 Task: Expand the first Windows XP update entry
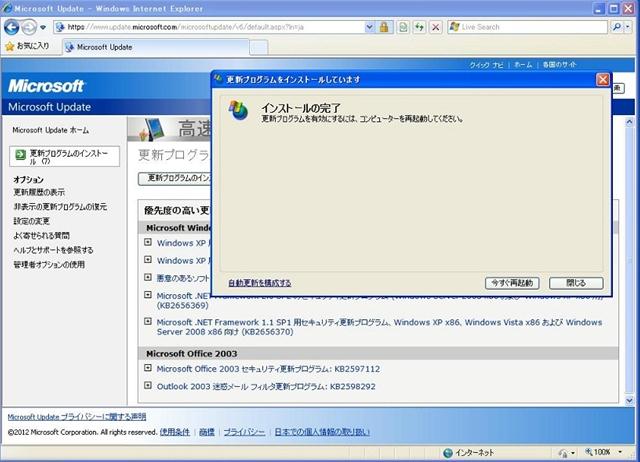click(x=148, y=242)
